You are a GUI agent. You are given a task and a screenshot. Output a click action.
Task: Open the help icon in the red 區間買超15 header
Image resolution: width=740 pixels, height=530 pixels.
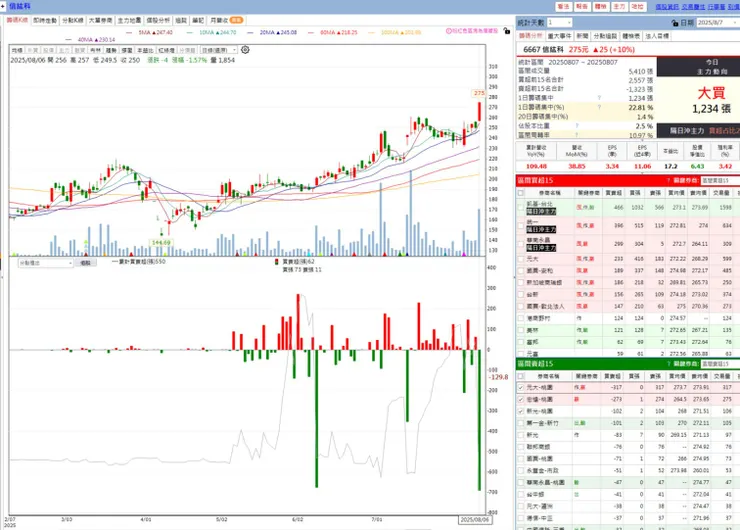pos(668,180)
